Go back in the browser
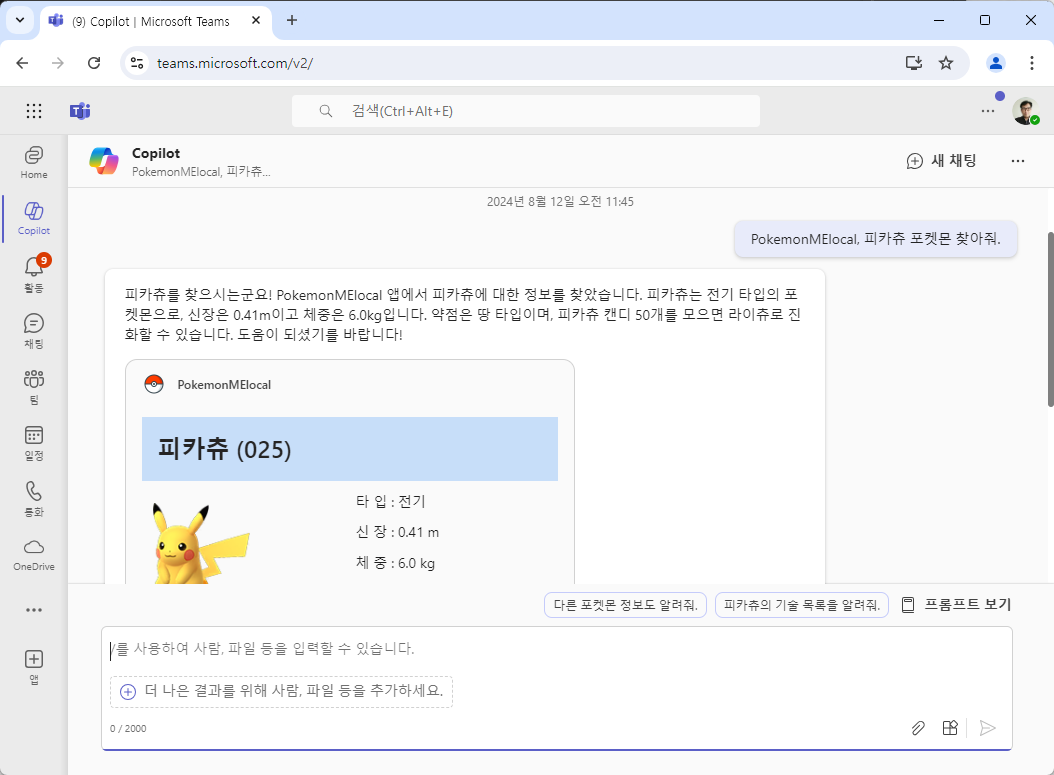The image size is (1054, 775). (22, 63)
